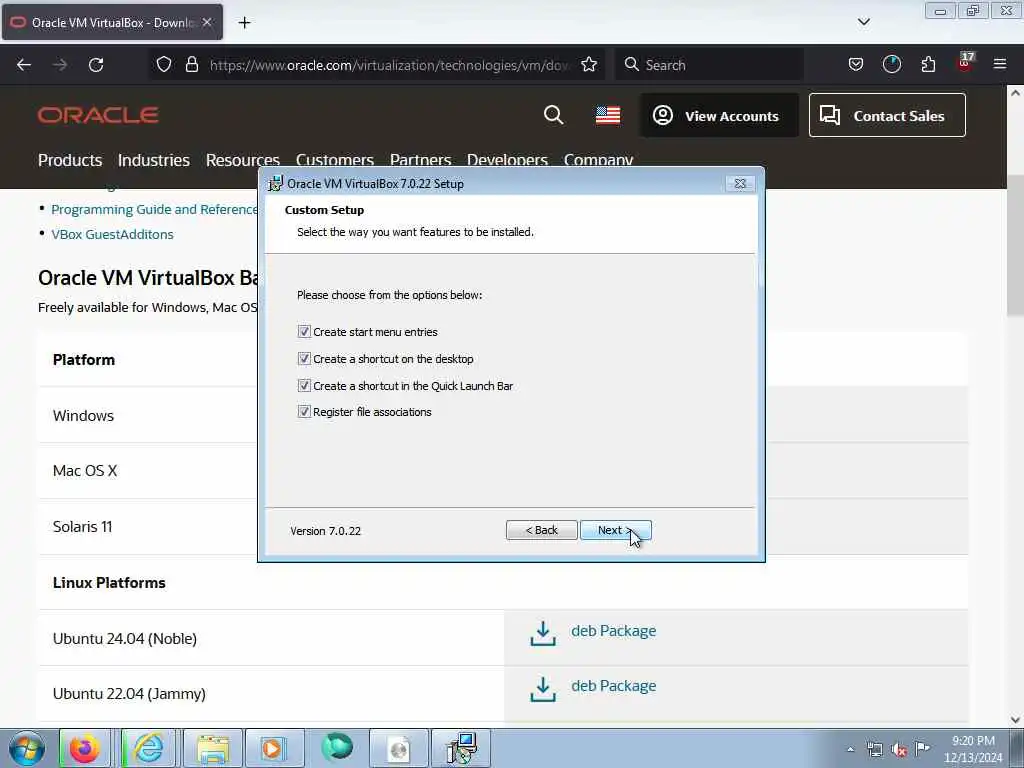This screenshot has width=1024, height=768.
Task: Close the Oracle VM VirtualBox tab
Action: [207, 22]
